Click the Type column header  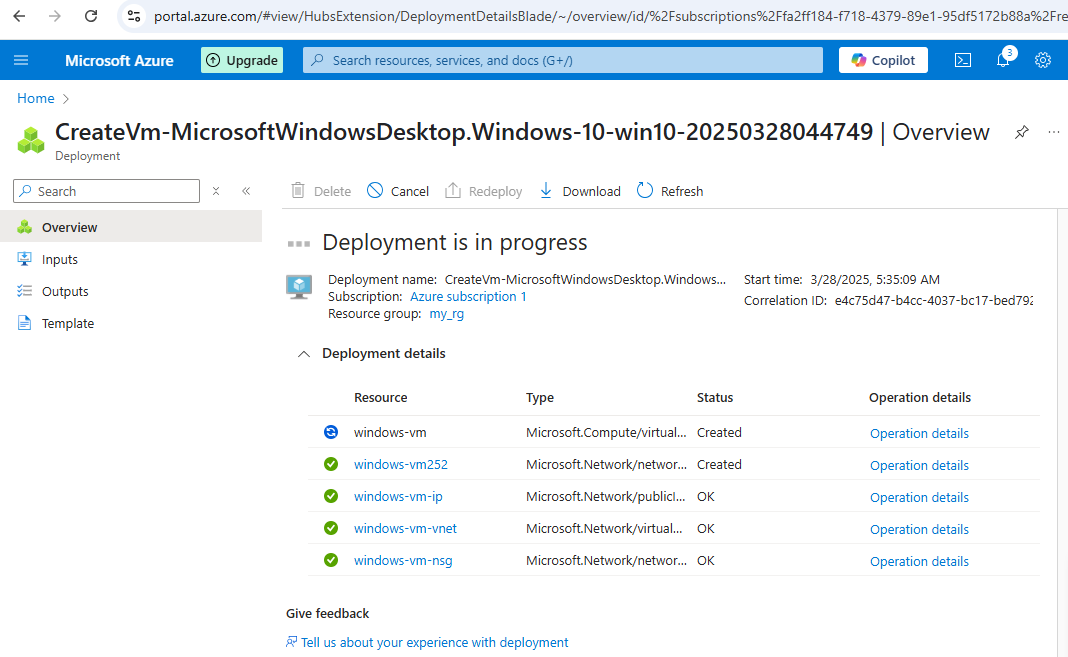pyautogui.click(x=539, y=398)
